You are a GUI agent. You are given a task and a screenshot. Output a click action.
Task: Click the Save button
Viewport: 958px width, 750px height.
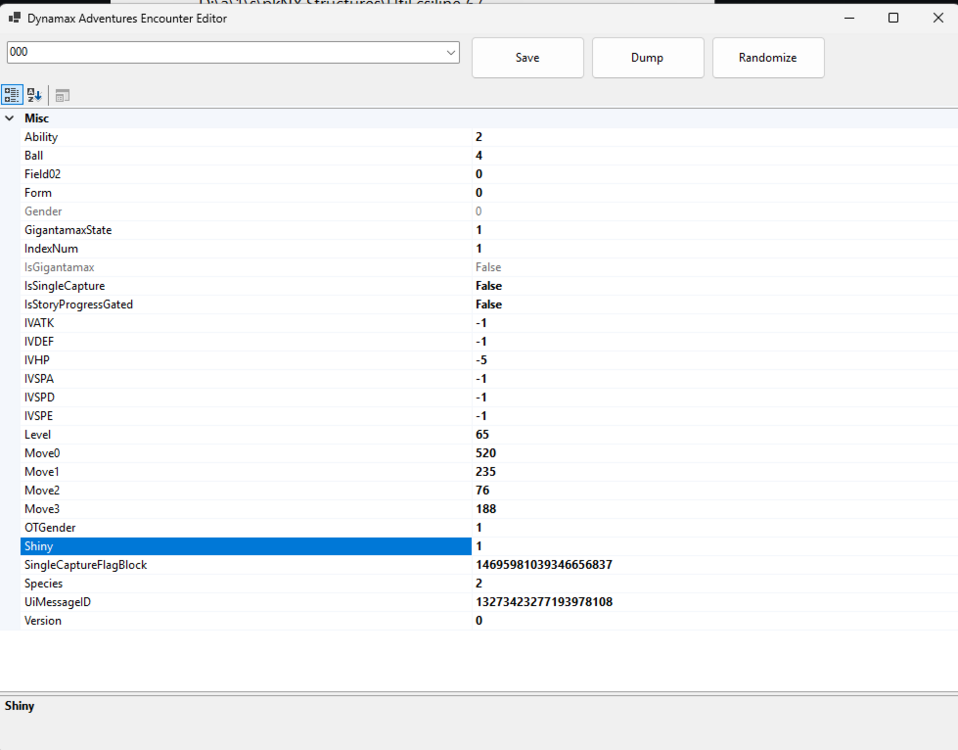click(x=527, y=58)
